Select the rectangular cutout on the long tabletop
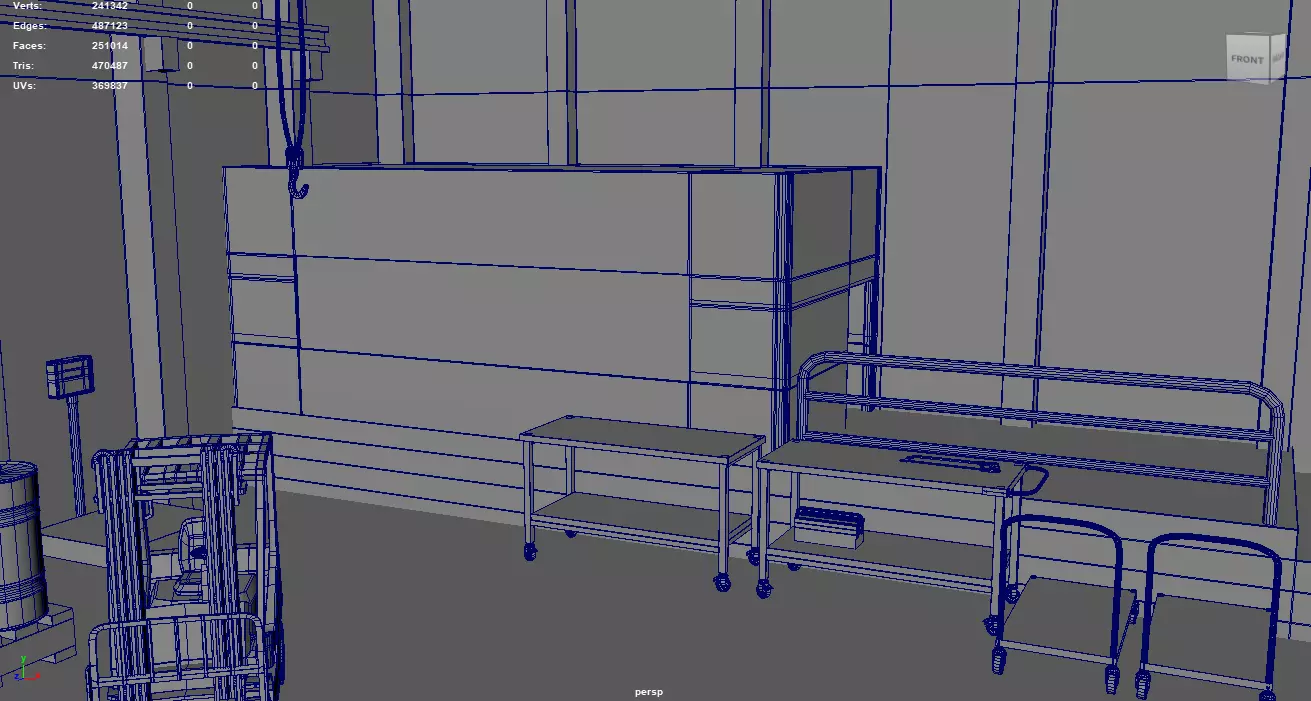This screenshot has width=1311, height=701. (x=950, y=462)
